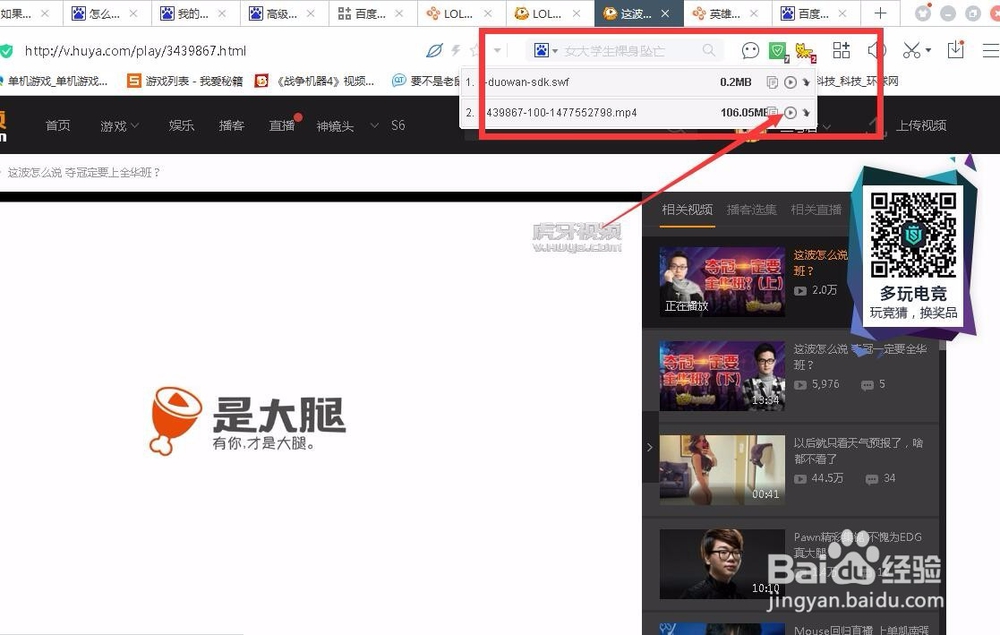Screen dimensions: 1000x635
Task: Select the 相关直播 sidebar tab
Action: [816, 210]
